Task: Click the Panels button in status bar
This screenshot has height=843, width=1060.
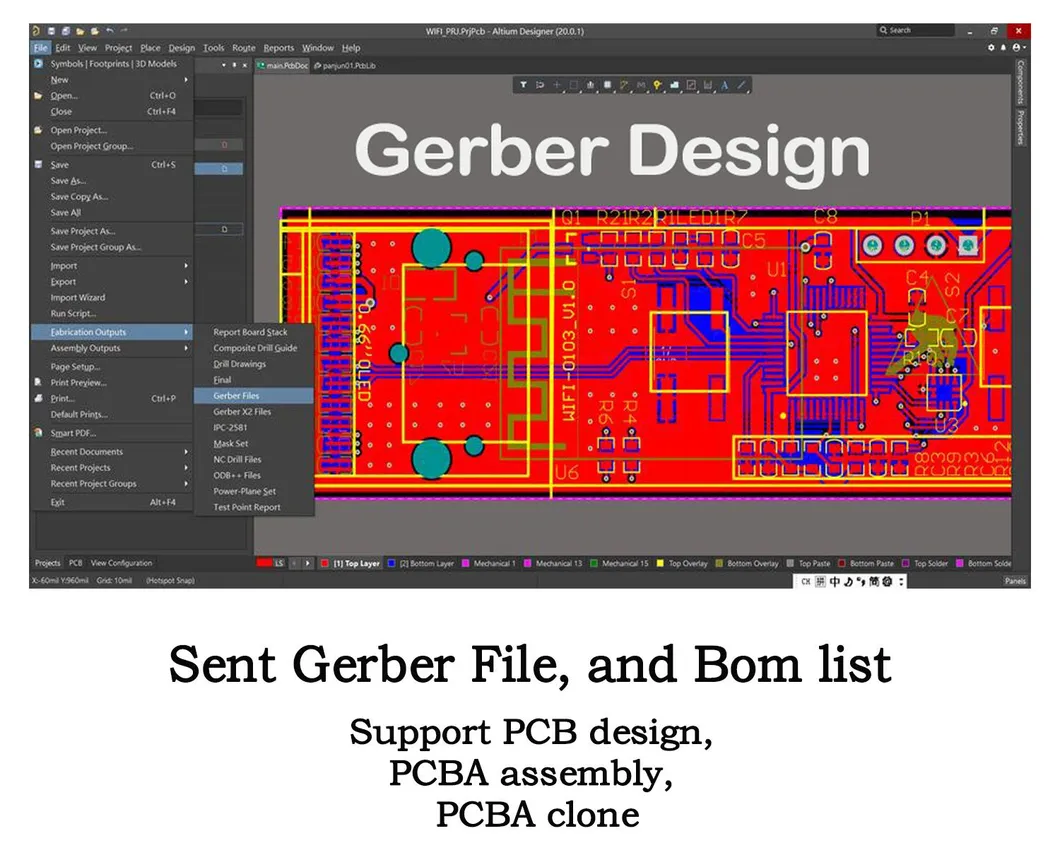Action: (1015, 581)
